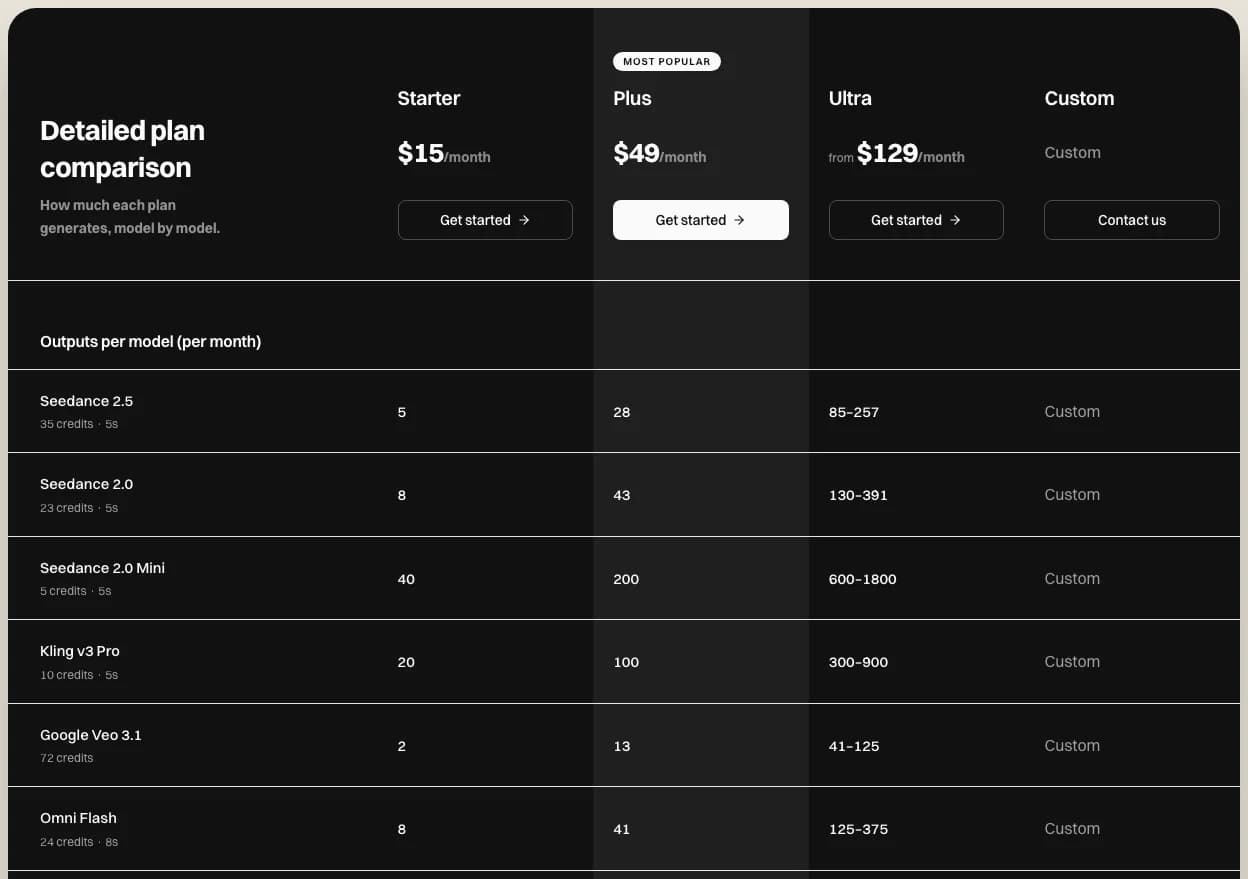Image resolution: width=1248 pixels, height=879 pixels.
Task: Click Get started under the Ultra plan
Action: (916, 220)
